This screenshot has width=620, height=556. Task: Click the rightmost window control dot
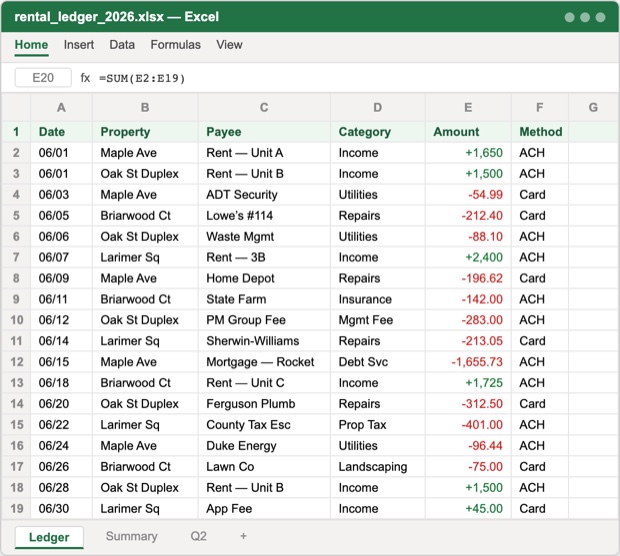(x=600, y=17)
